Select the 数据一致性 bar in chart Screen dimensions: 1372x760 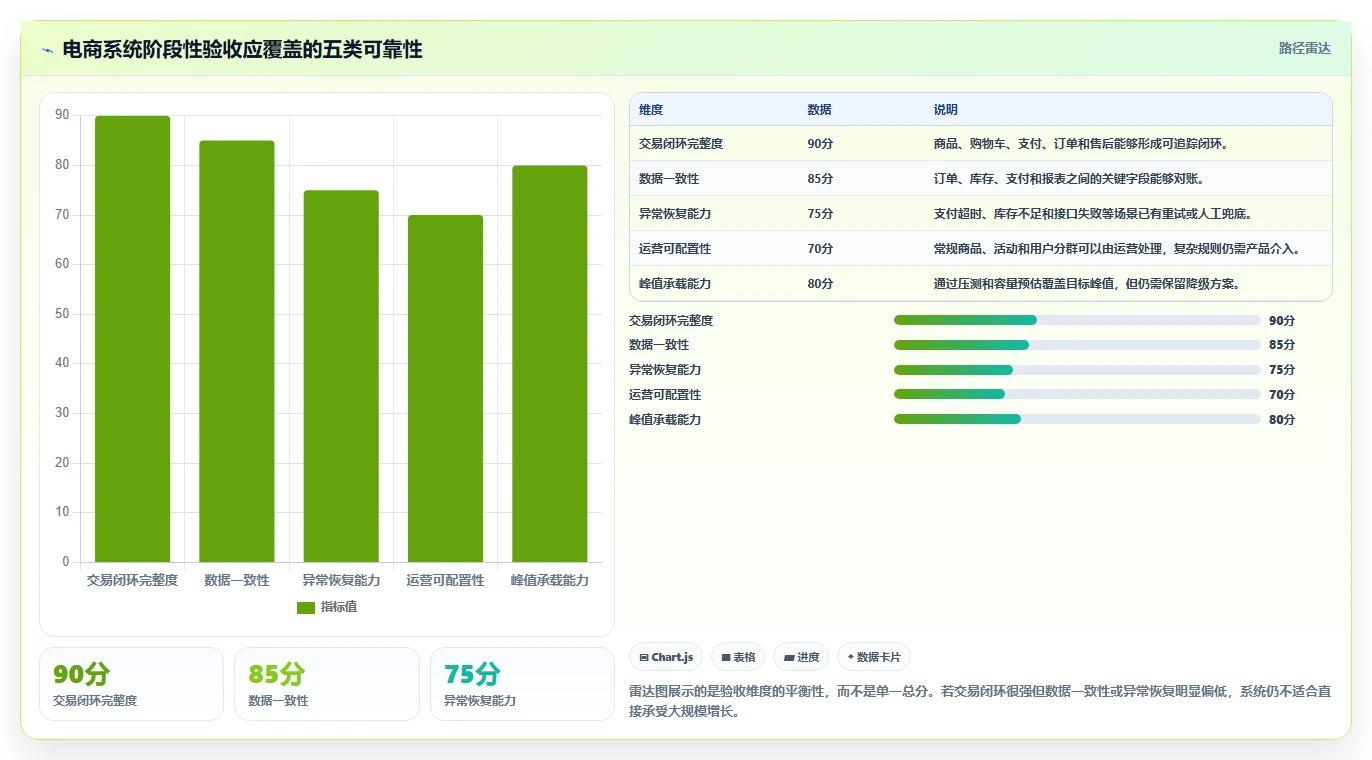click(237, 351)
